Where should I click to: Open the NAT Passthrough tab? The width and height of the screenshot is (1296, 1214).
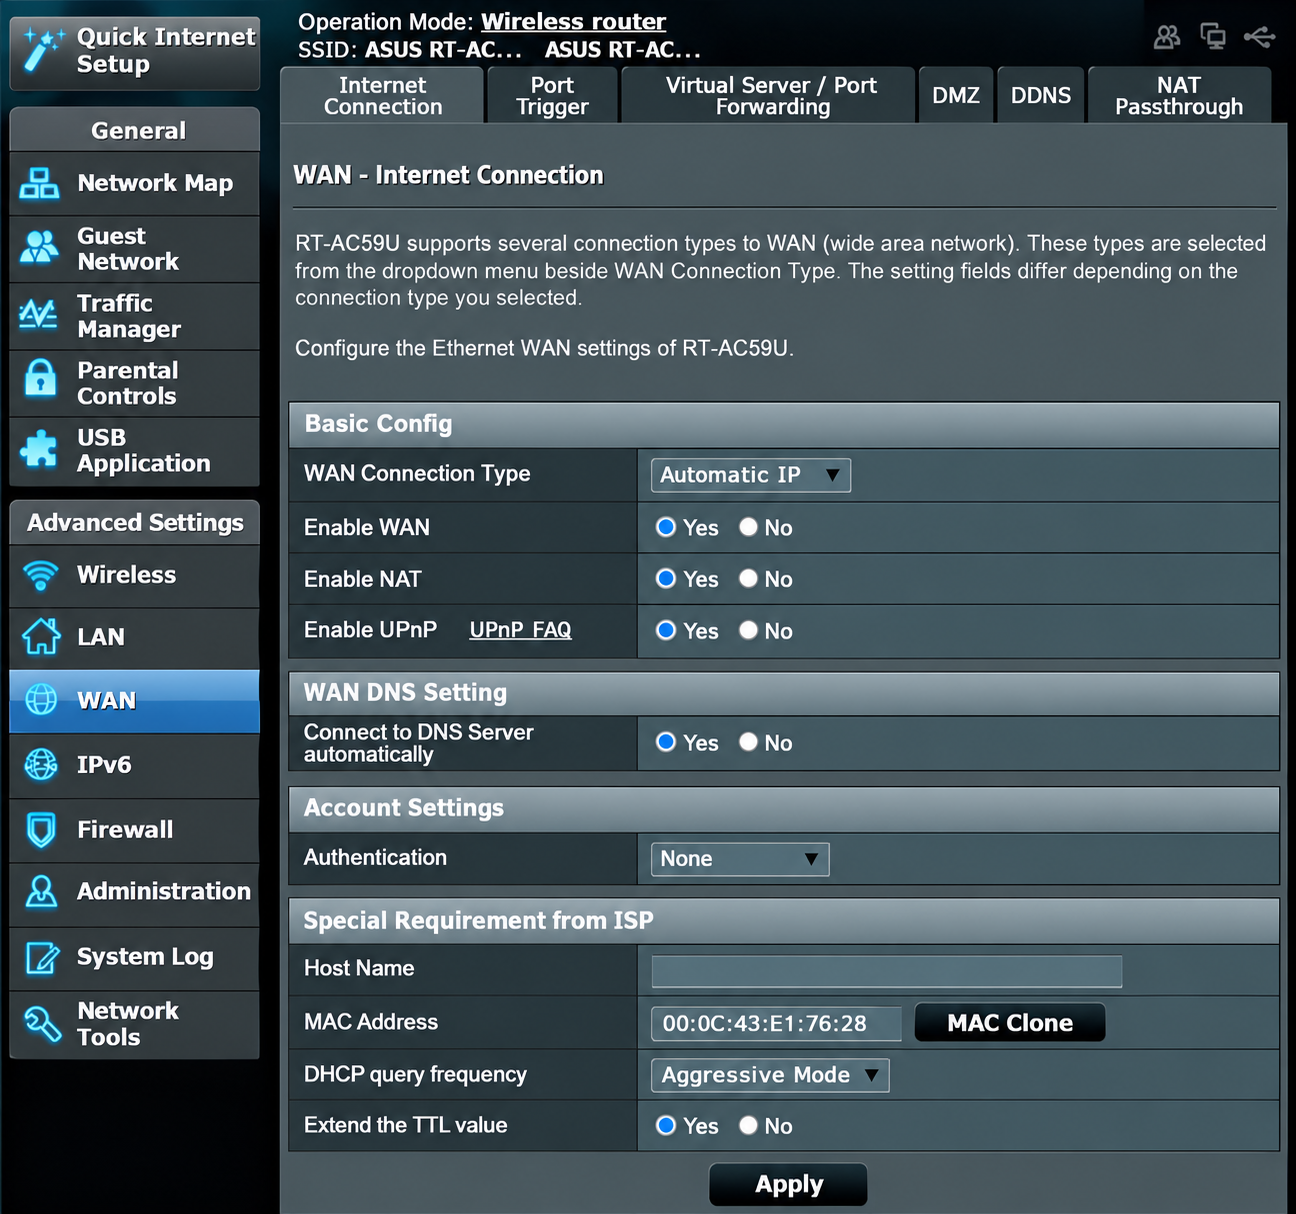[x=1179, y=96]
